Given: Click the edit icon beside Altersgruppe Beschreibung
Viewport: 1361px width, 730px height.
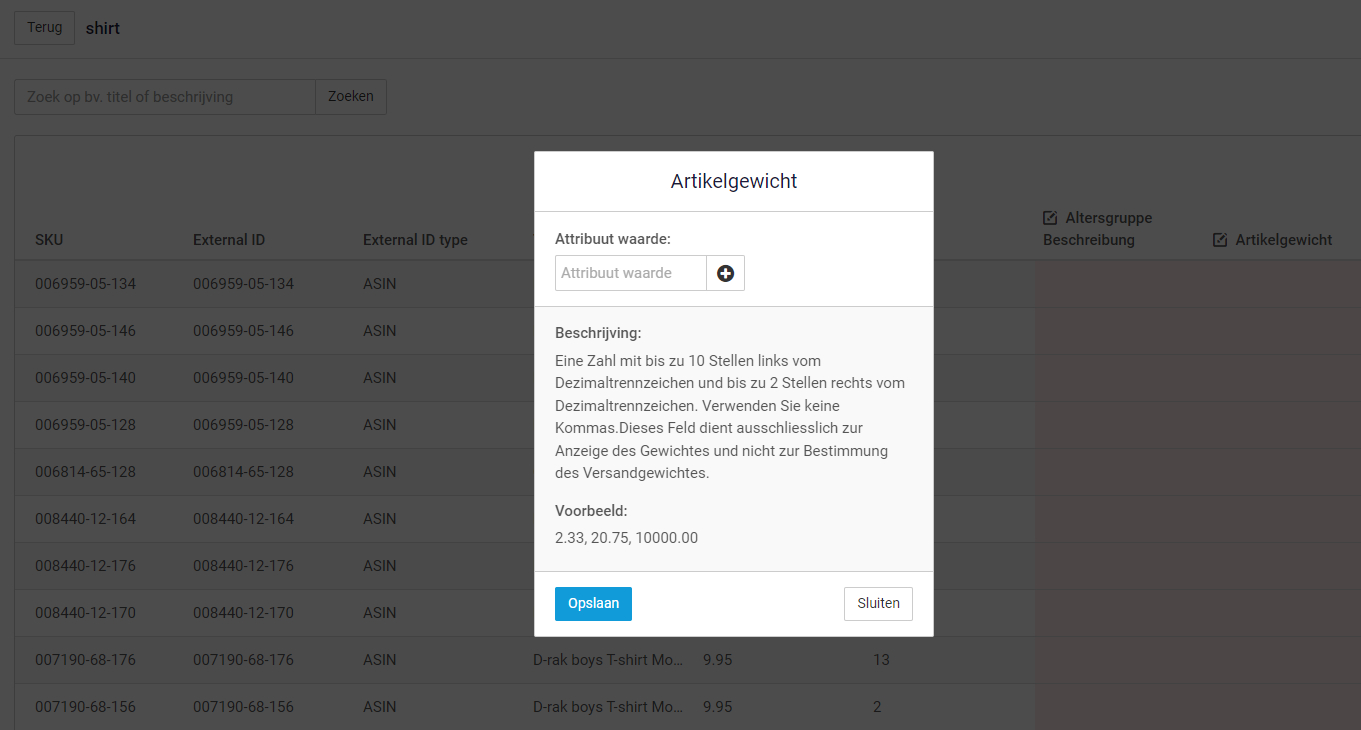Looking at the screenshot, I should point(1050,218).
